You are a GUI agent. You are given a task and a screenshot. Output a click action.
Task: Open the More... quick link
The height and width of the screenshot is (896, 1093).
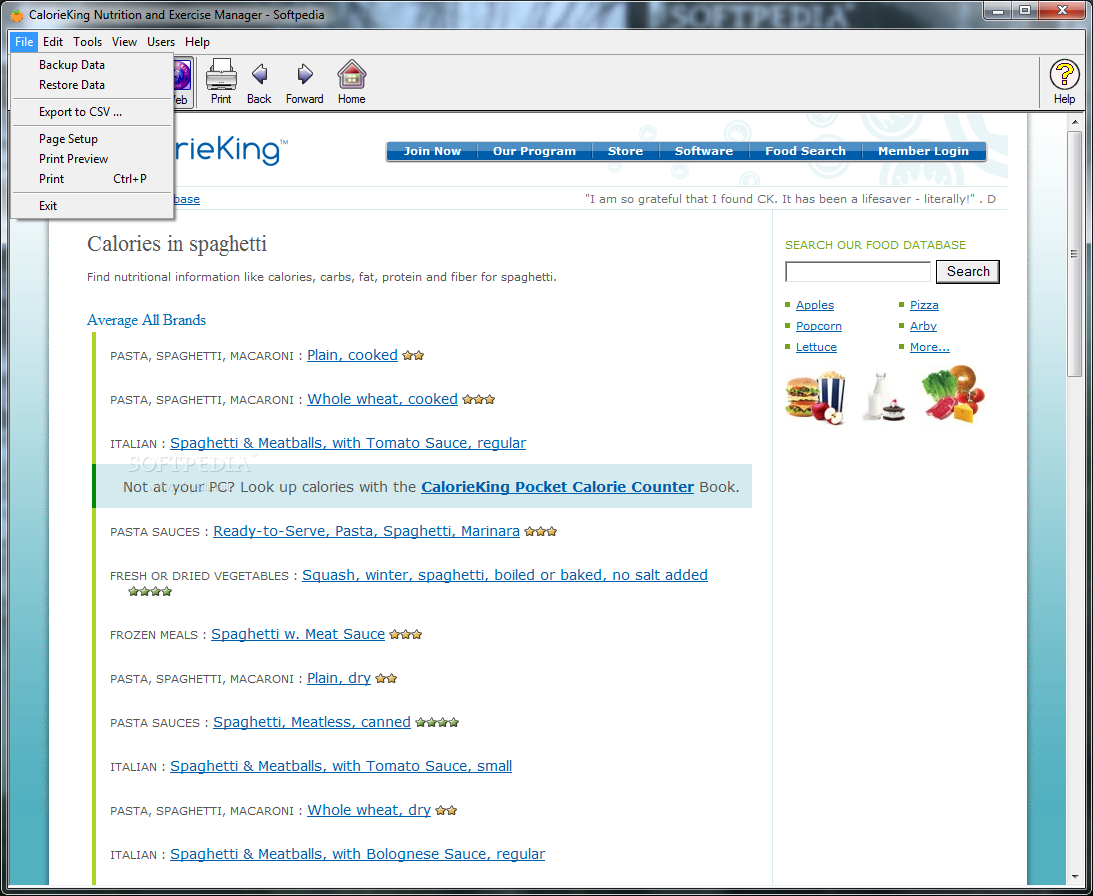pyautogui.click(x=929, y=347)
